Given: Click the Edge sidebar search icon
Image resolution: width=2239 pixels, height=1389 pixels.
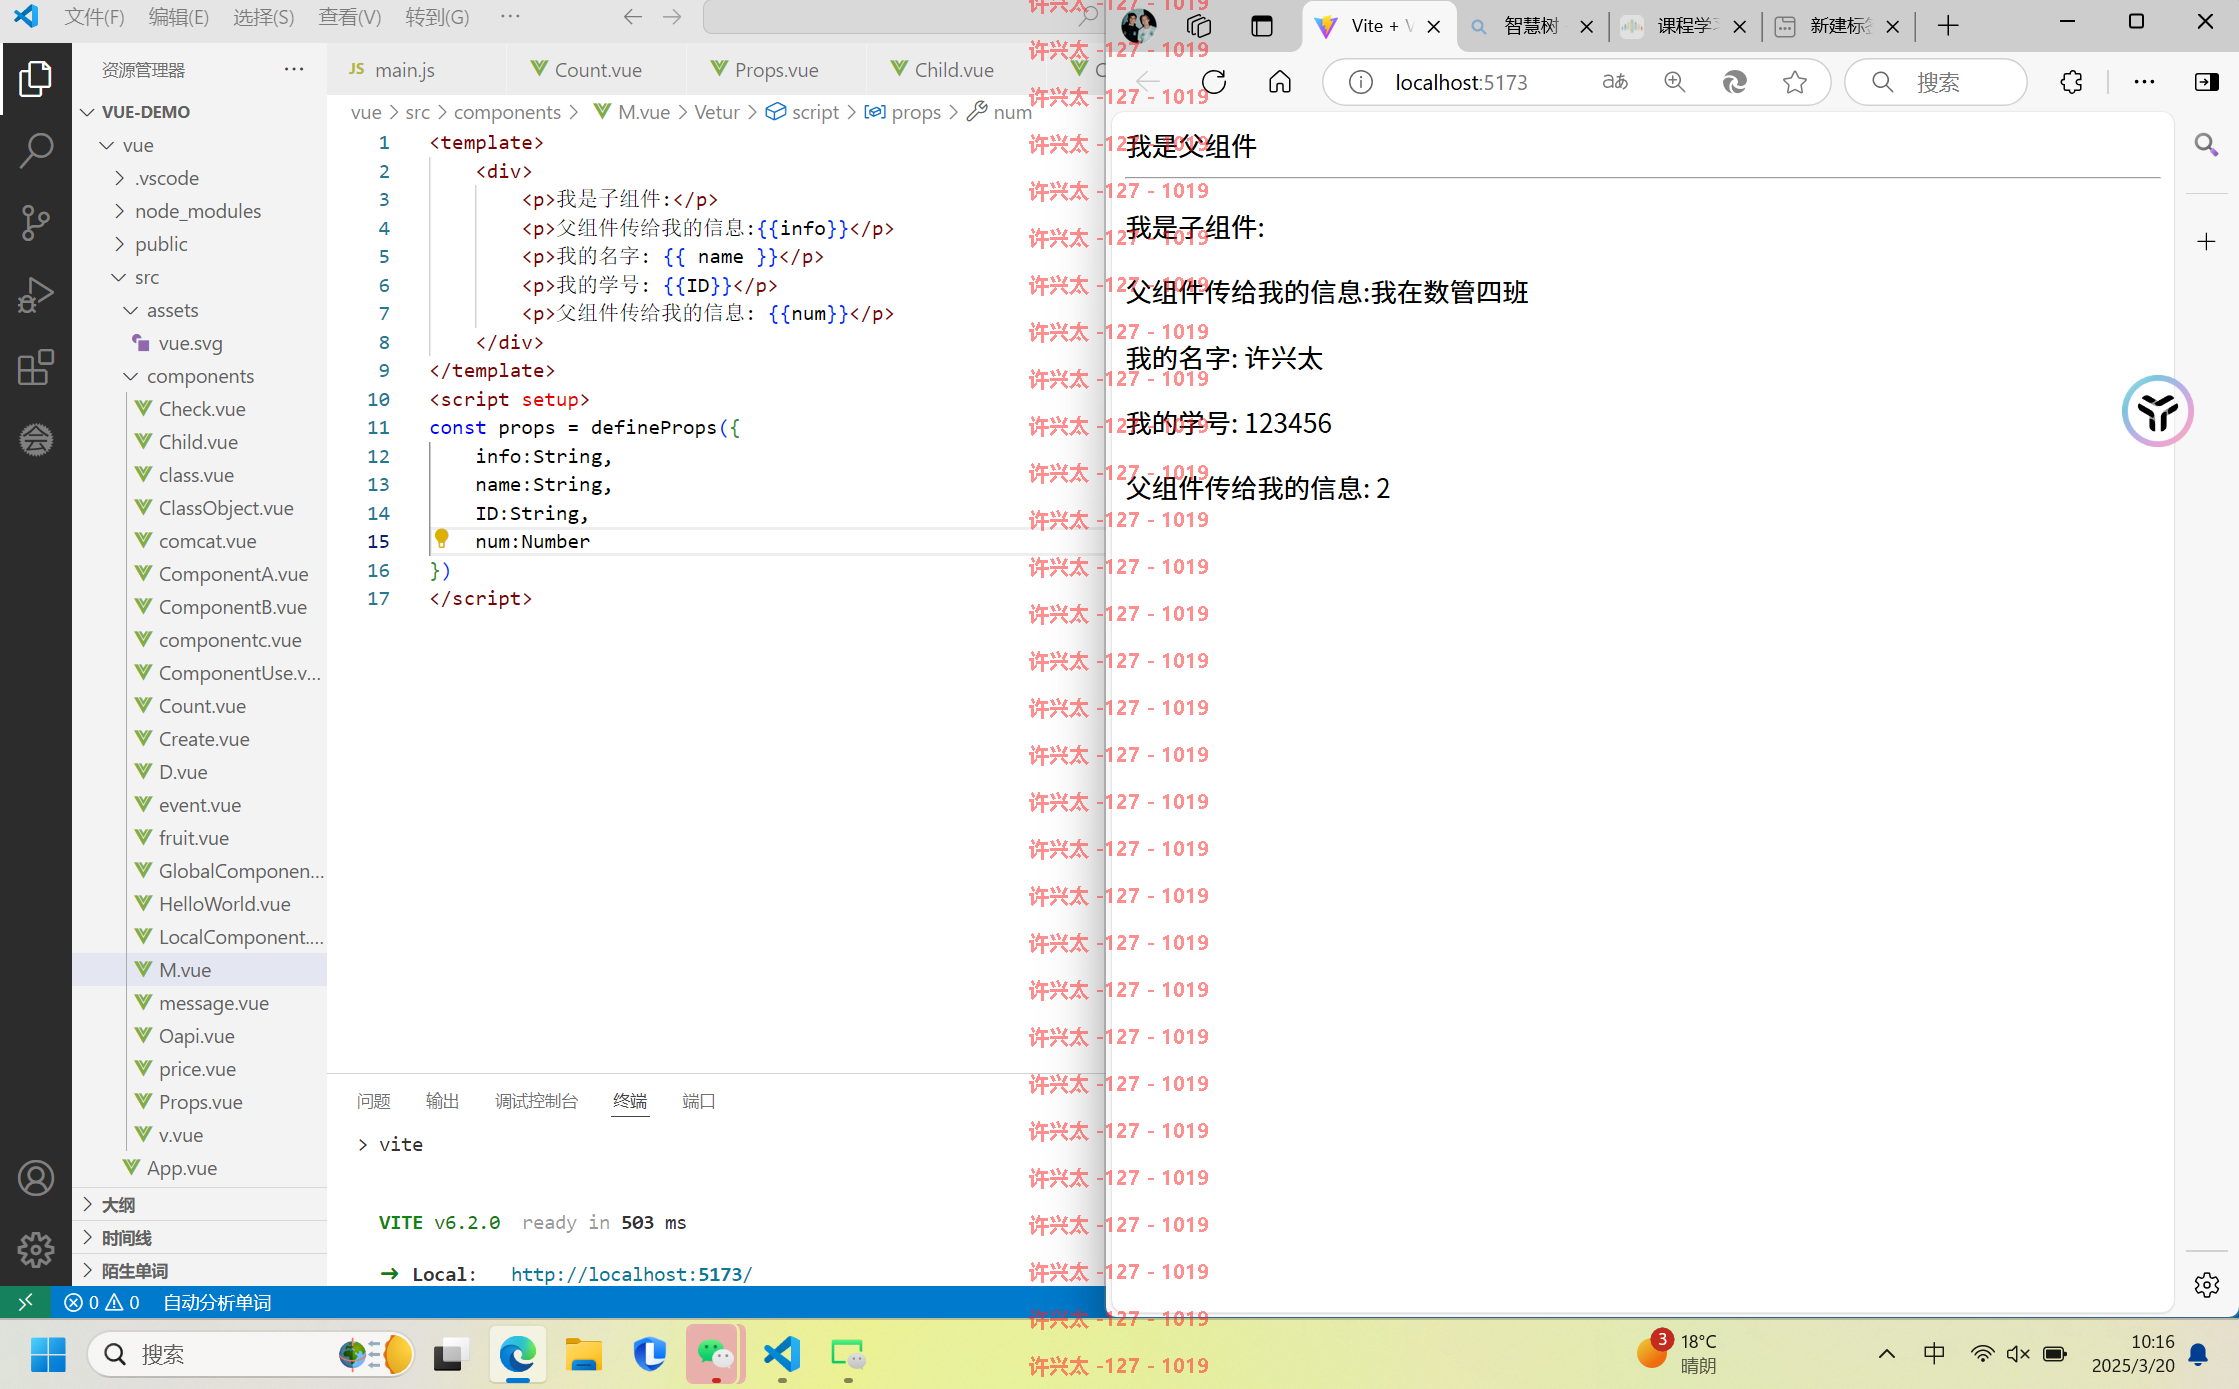Looking at the screenshot, I should pos(2206,145).
